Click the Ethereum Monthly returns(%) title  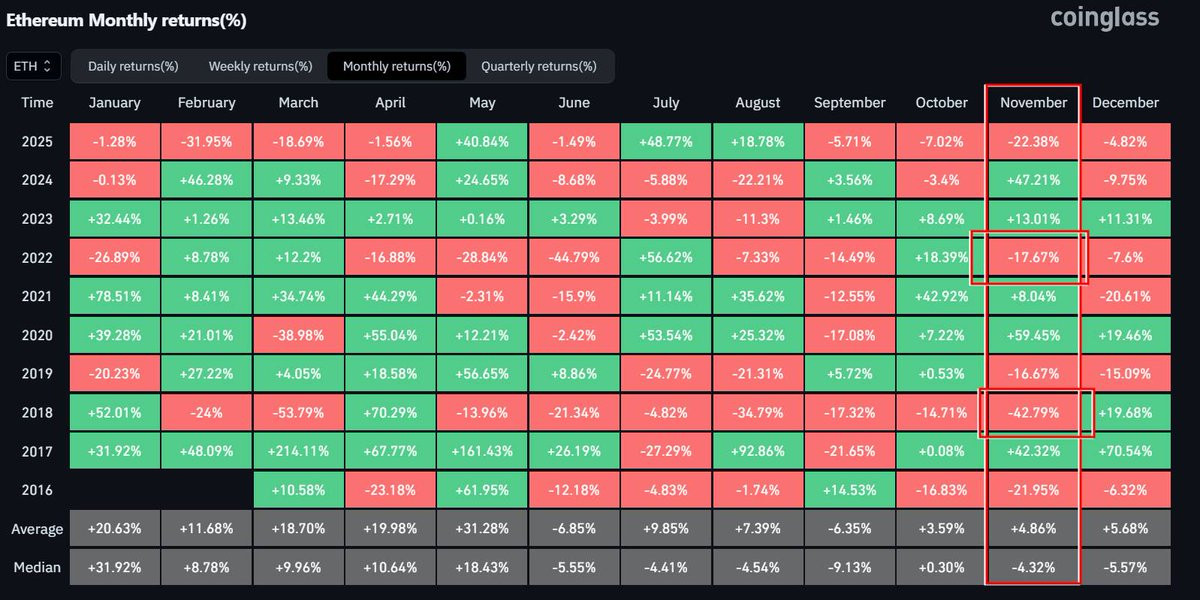pos(126,20)
